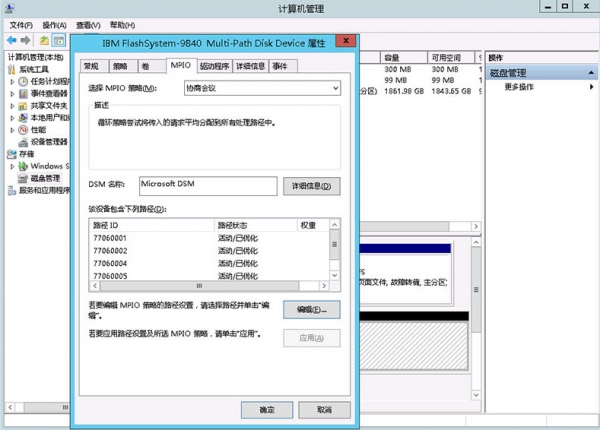Expand the 更多操作 submenu arrow

pyautogui.click(x=592, y=87)
